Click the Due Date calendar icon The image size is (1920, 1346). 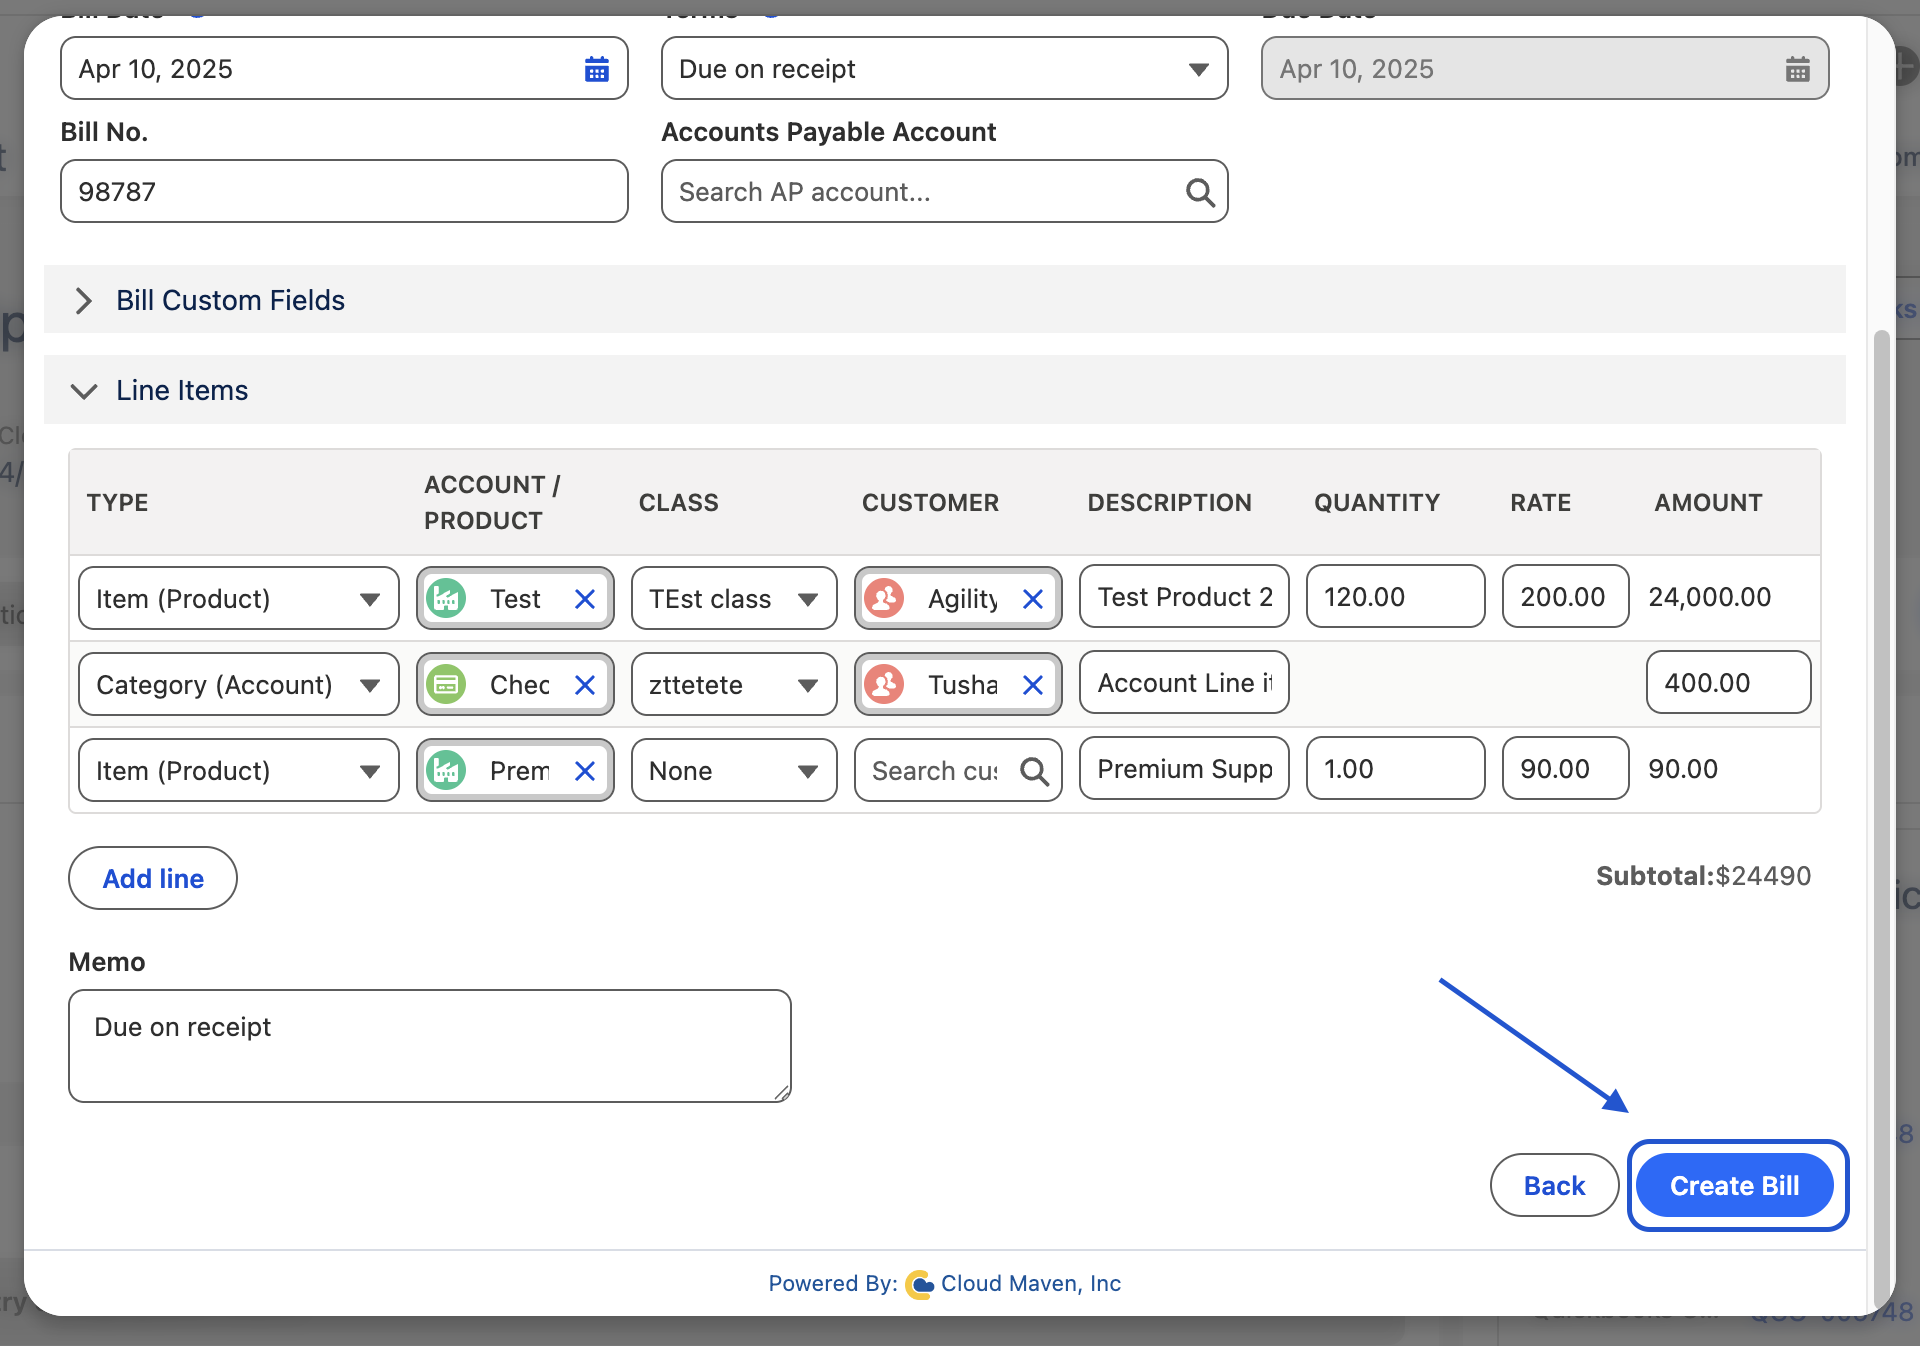pos(1797,69)
